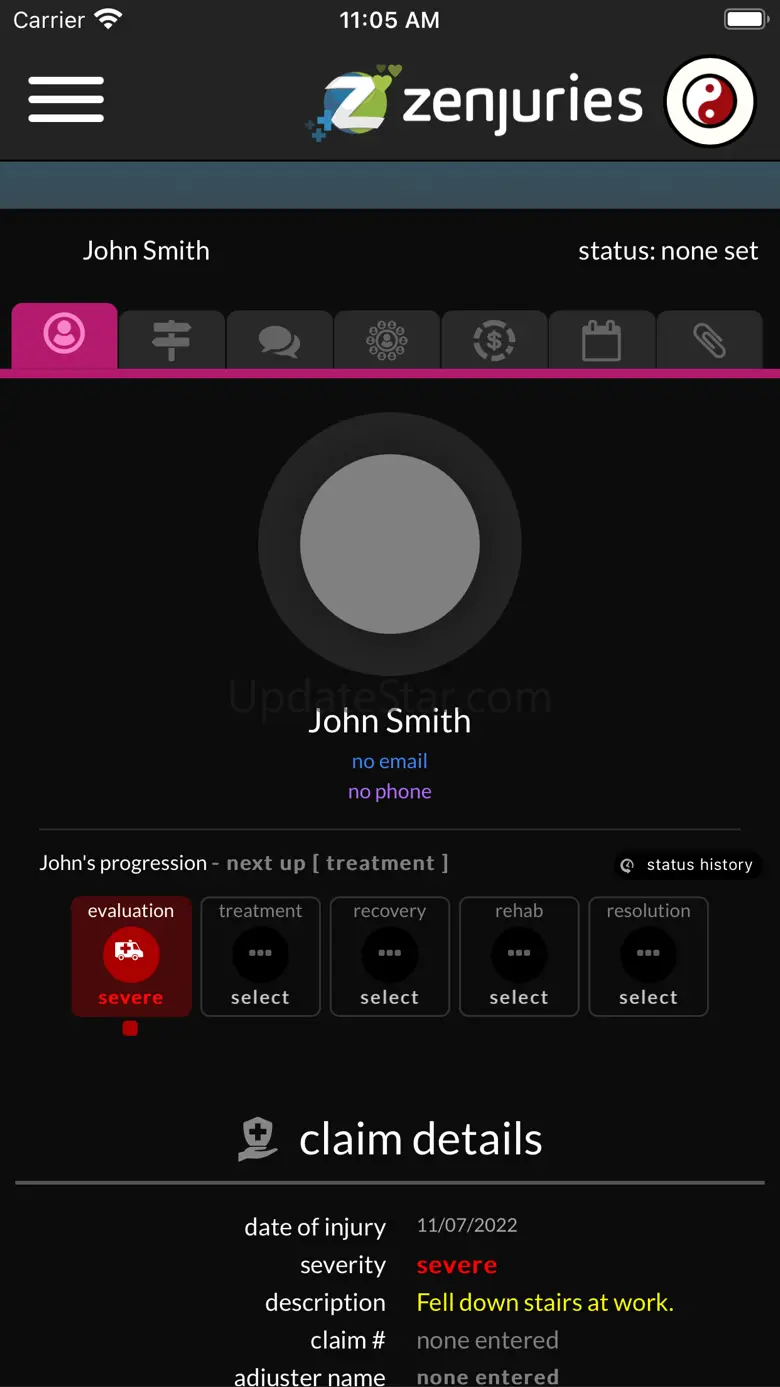Select the treatment stage card
This screenshot has width=780, height=1387.
click(x=260, y=956)
